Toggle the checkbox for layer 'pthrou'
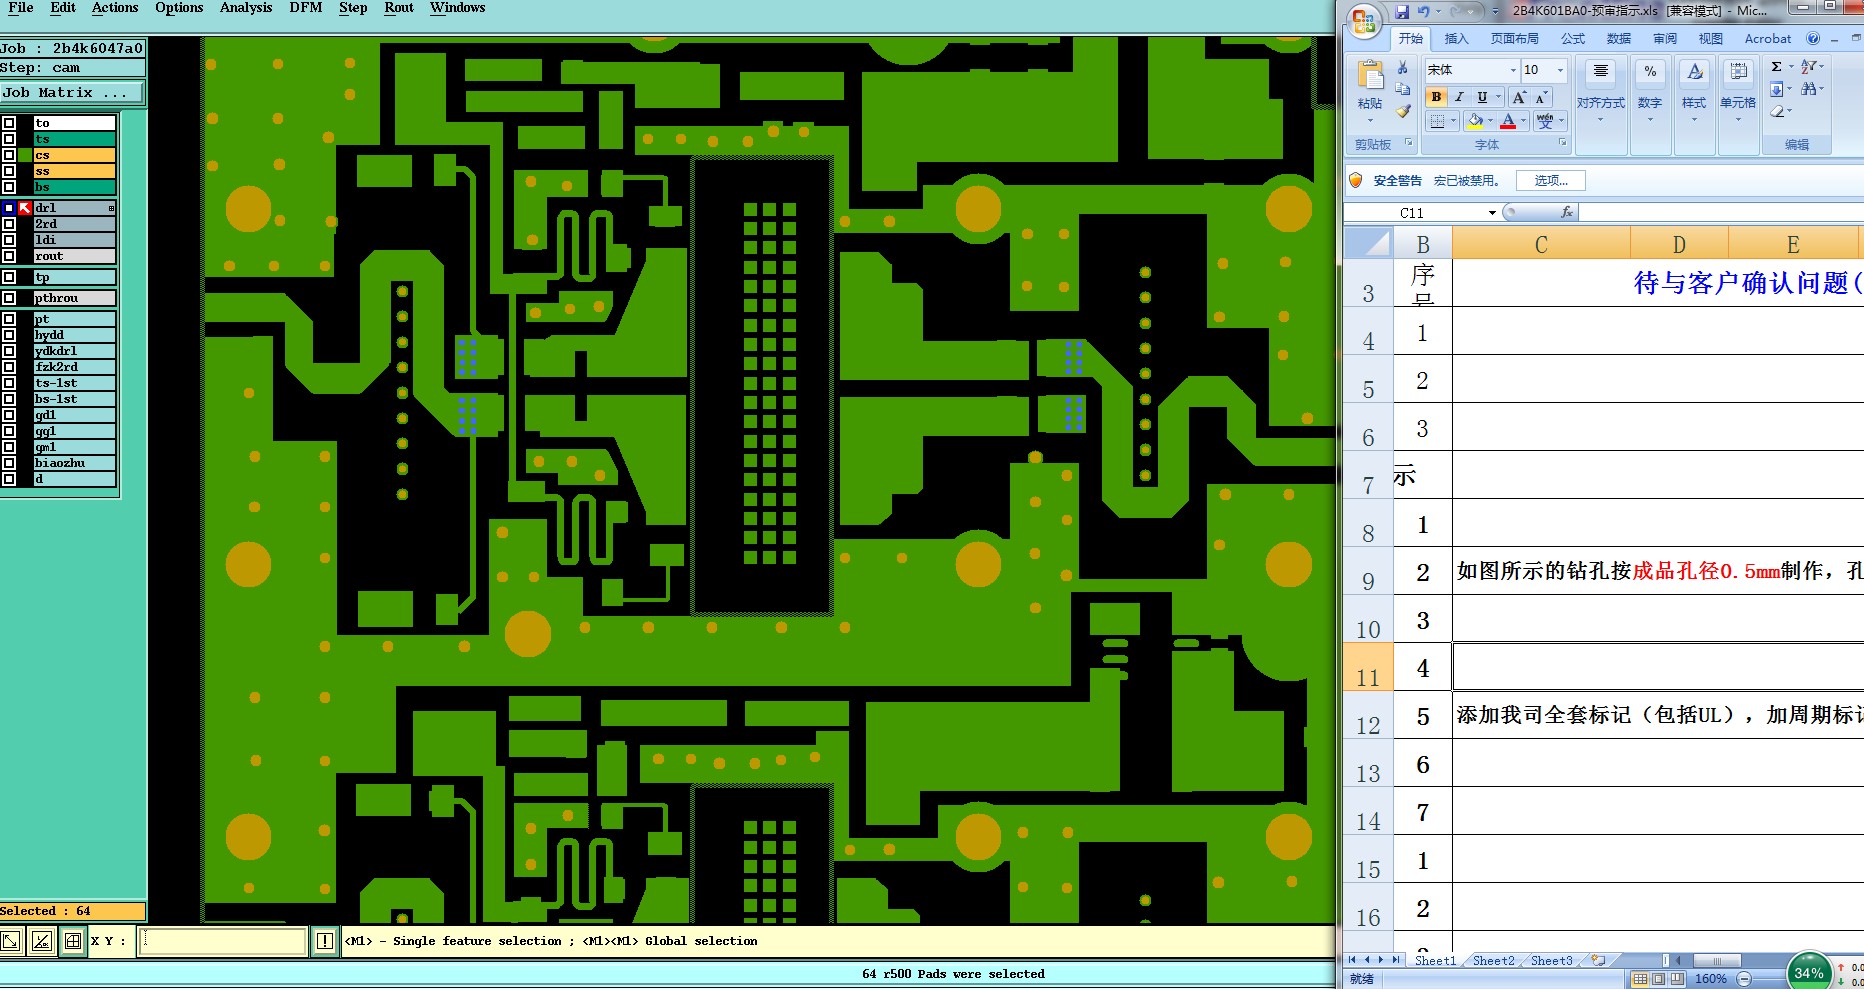1864x989 pixels. [9, 298]
